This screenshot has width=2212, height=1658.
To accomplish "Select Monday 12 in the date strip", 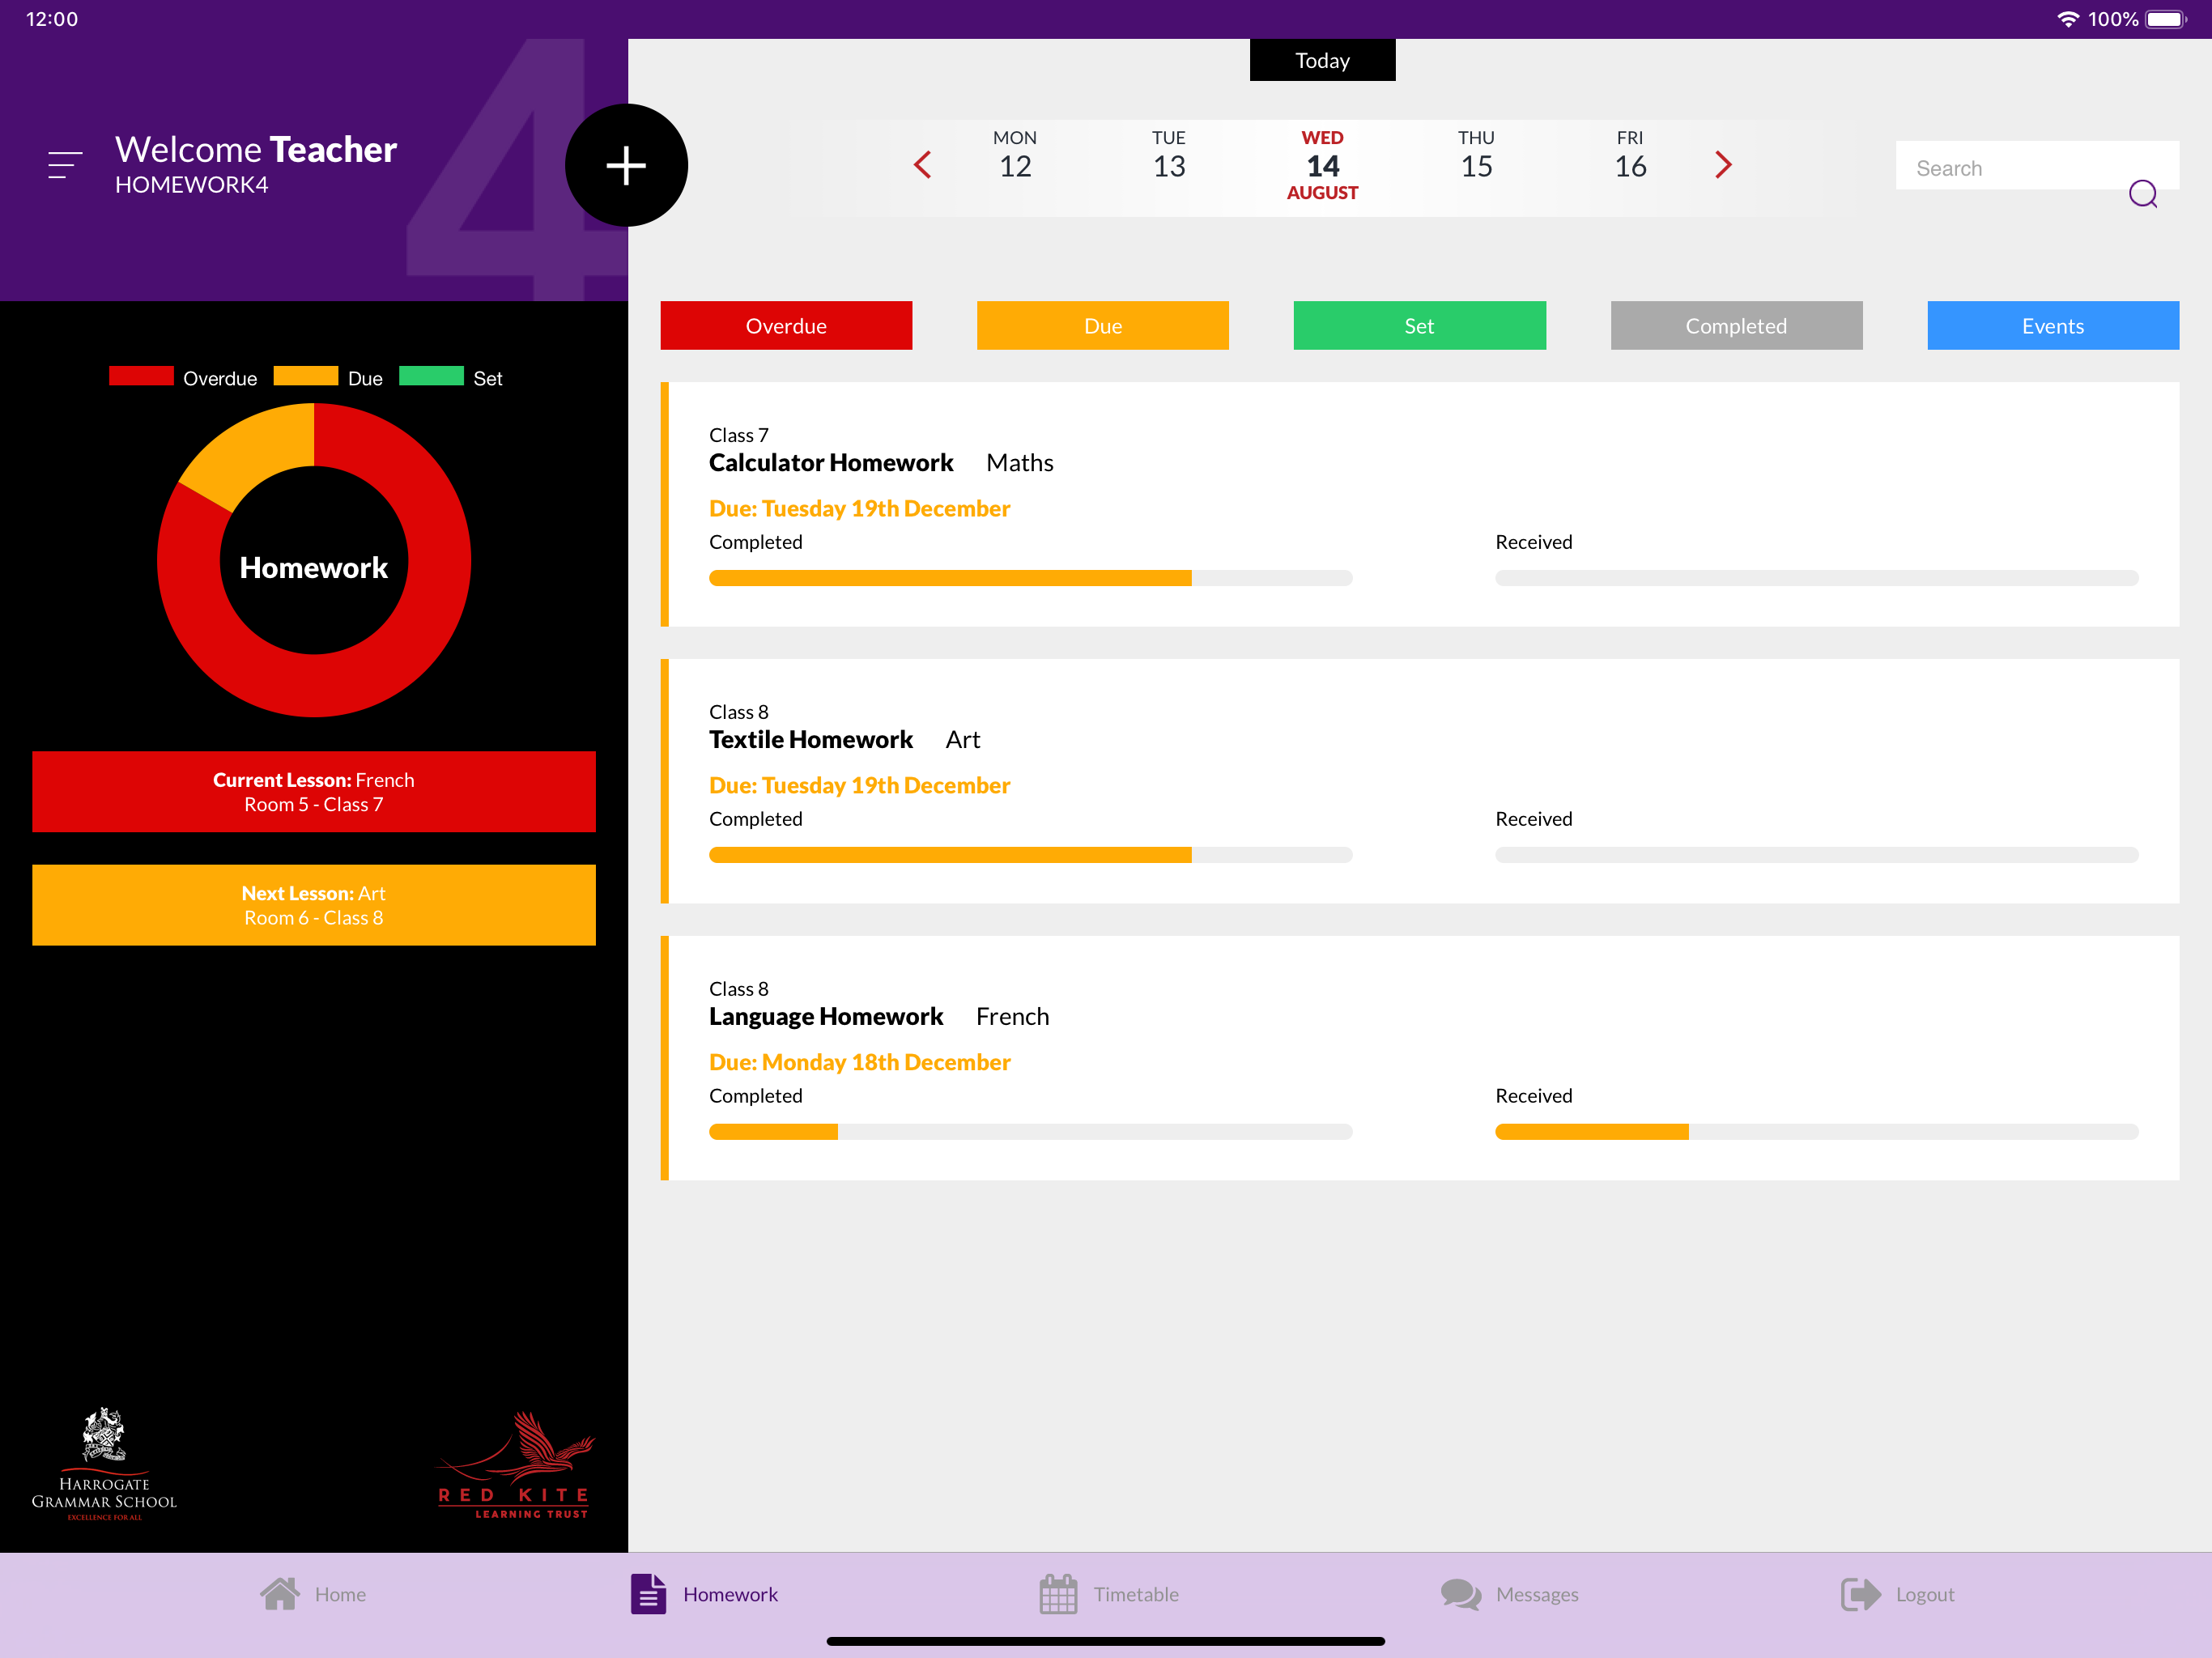I will click(1015, 156).
